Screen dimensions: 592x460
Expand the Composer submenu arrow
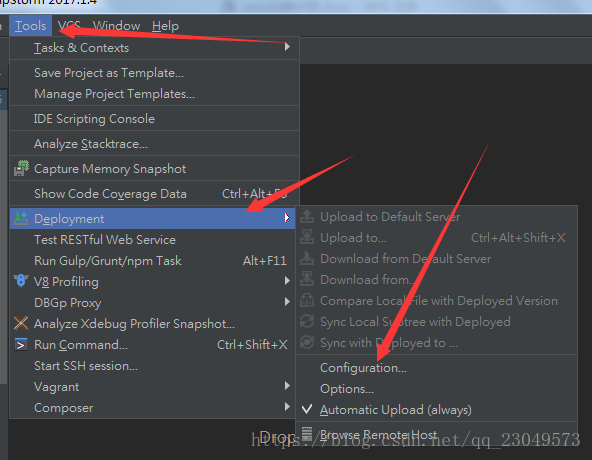287,406
